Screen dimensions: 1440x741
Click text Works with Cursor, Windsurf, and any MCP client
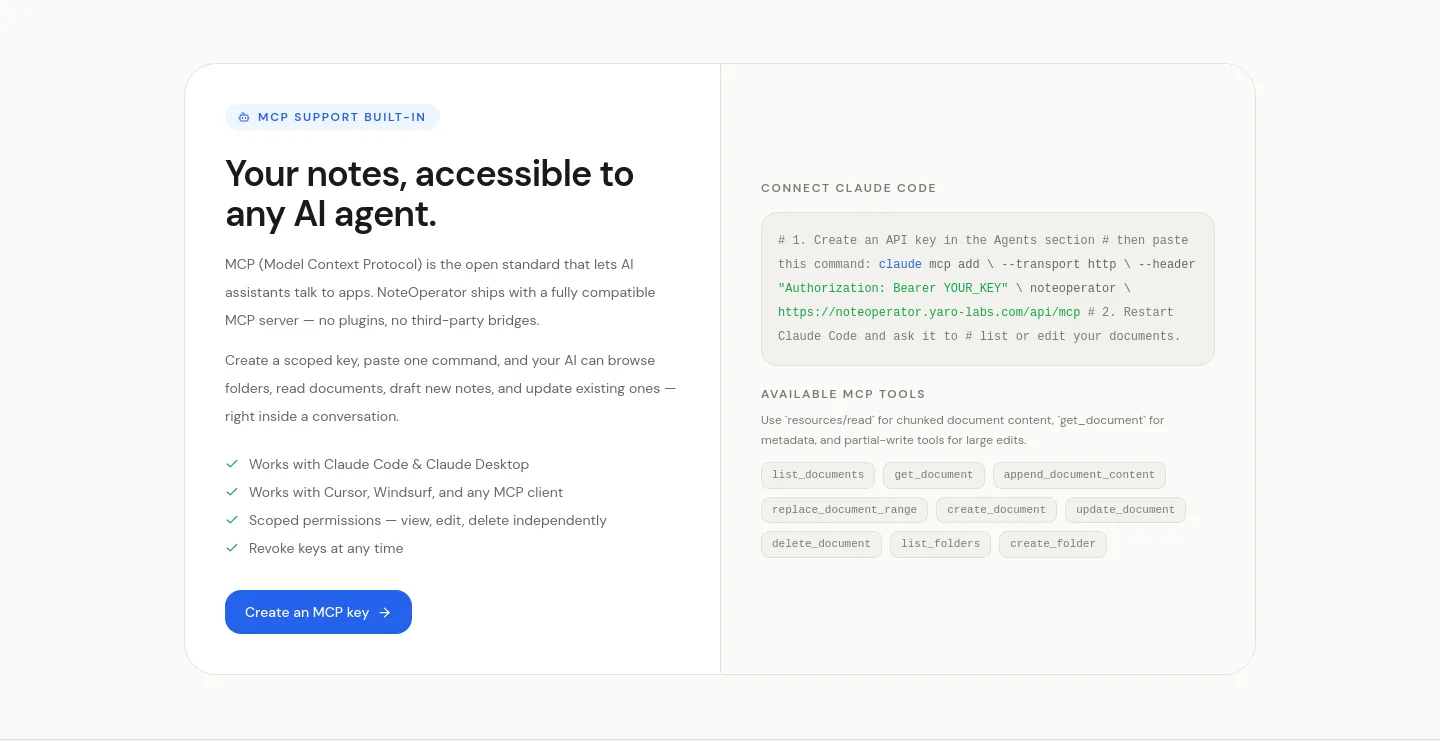click(406, 492)
